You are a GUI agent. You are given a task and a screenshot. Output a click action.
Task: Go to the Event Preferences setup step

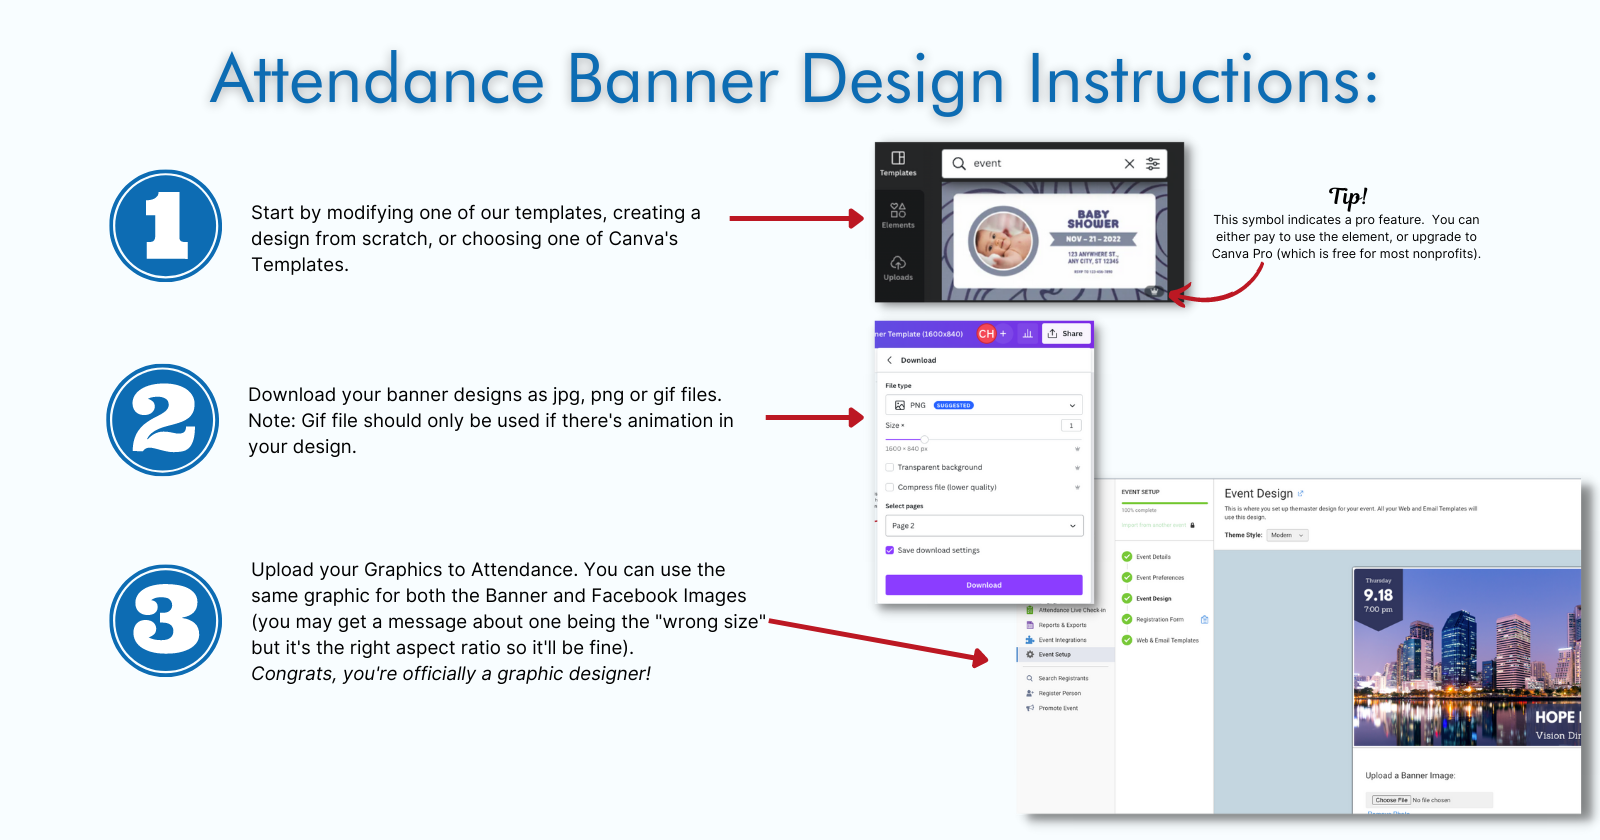(1160, 578)
